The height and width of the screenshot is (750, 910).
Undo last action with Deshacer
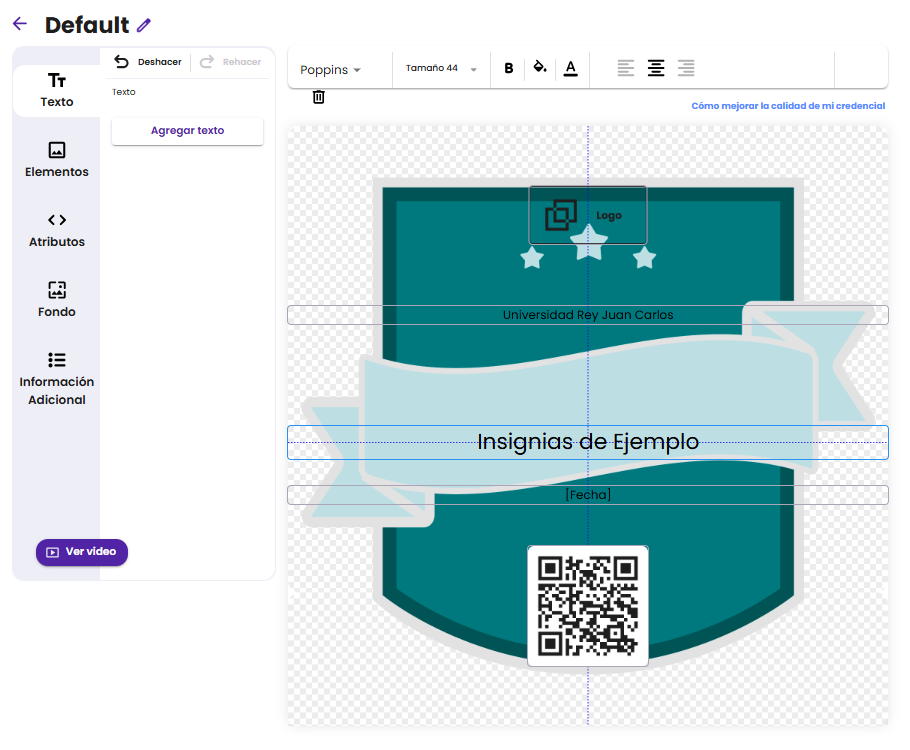tap(148, 62)
